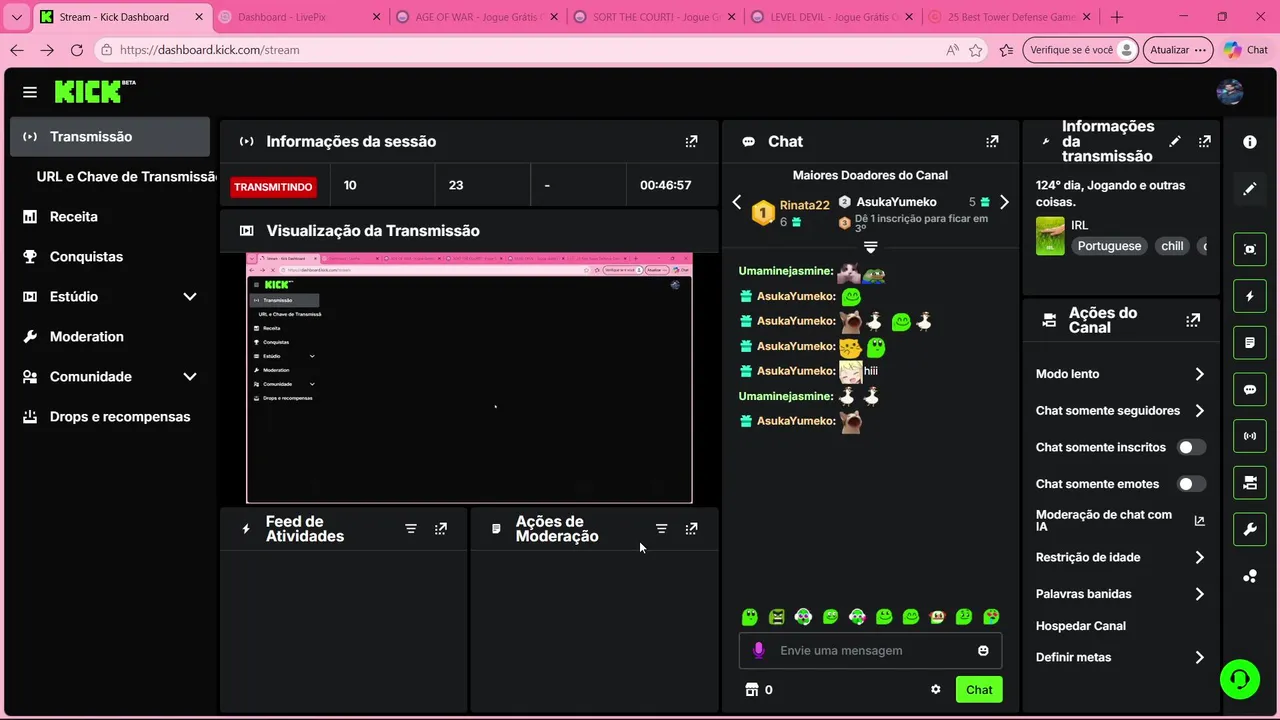Toggle the chat bubble widget icon in the right toolbar

coord(1250,390)
